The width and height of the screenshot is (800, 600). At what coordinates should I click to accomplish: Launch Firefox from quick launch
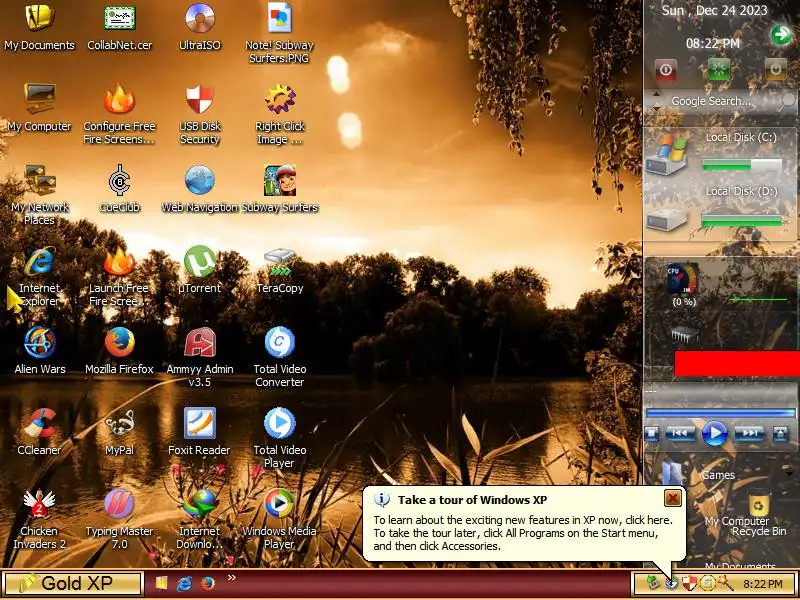click(207, 583)
